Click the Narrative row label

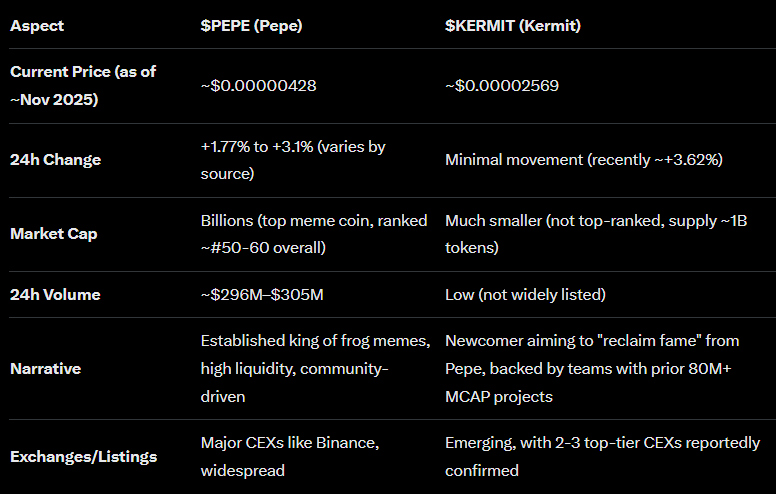45,368
